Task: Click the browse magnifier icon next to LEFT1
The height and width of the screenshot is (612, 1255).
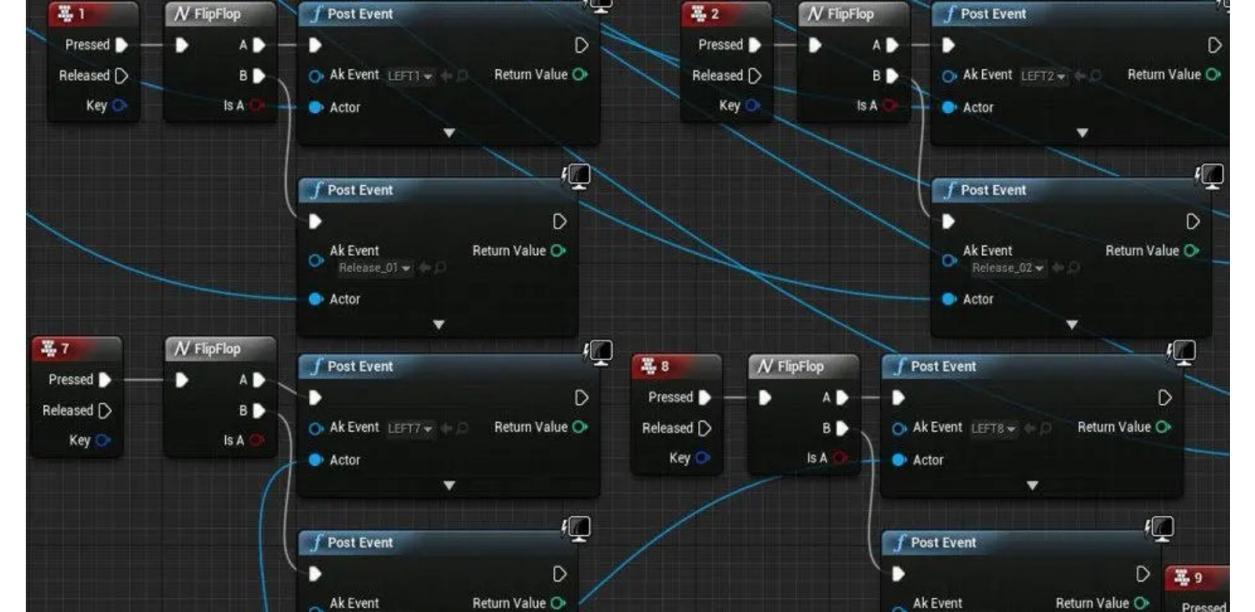Action: [x=462, y=76]
